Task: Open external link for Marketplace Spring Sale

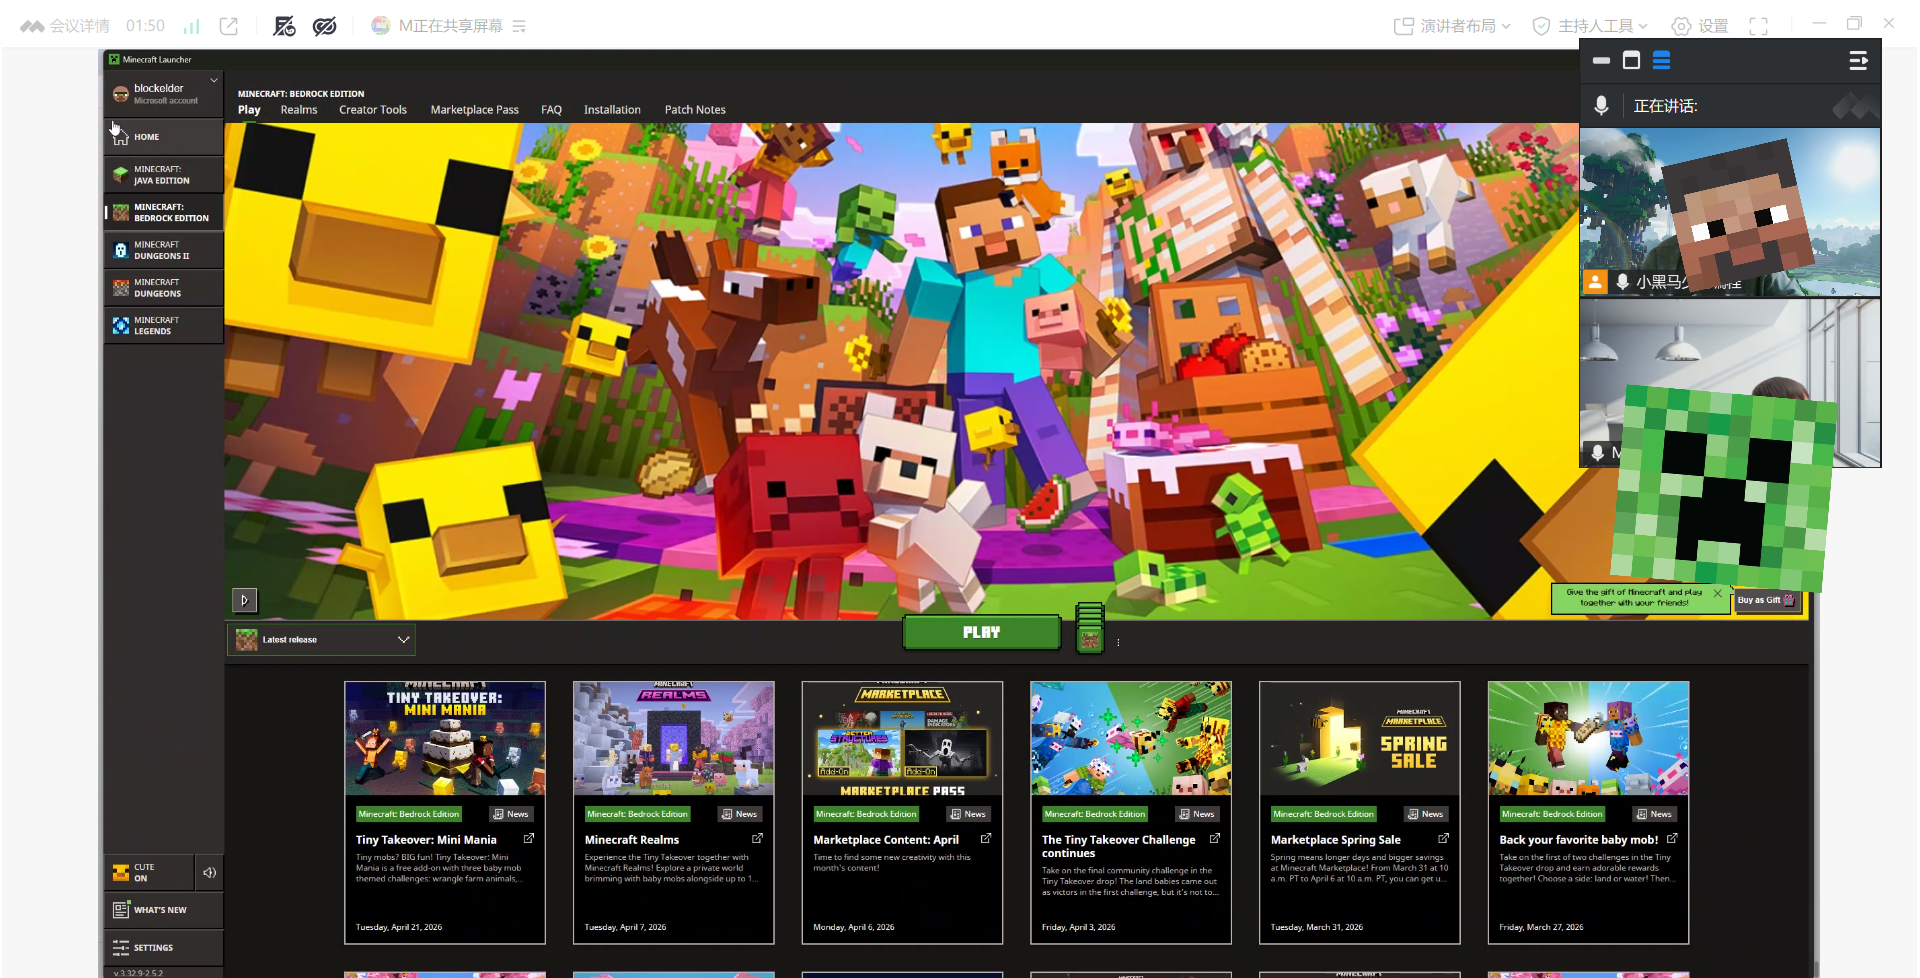Action: pos(1444,839)
